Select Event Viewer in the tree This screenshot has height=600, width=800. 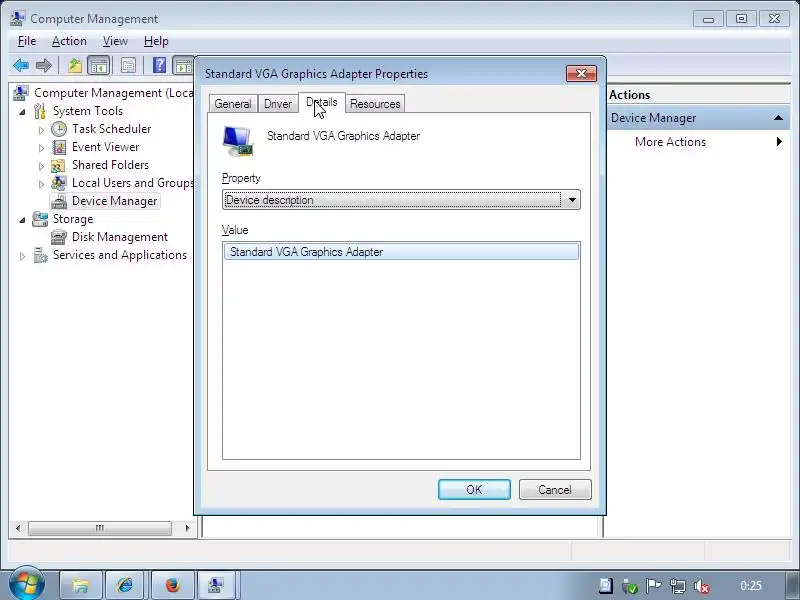[x=106, y=147]
